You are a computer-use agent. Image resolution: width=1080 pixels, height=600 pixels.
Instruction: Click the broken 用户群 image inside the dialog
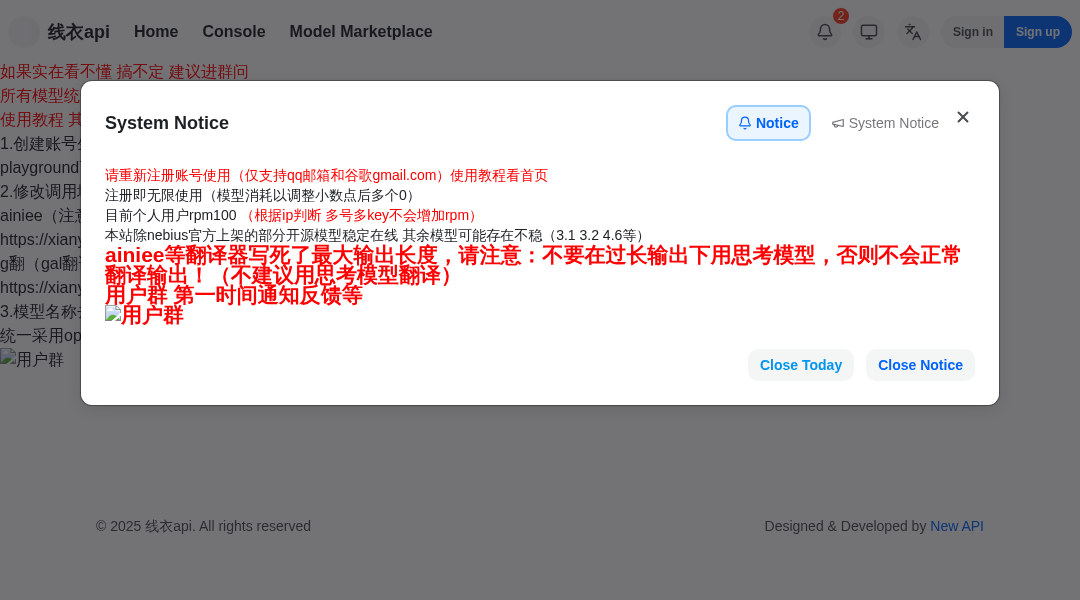pyautogui.click(x=144, y=314)
